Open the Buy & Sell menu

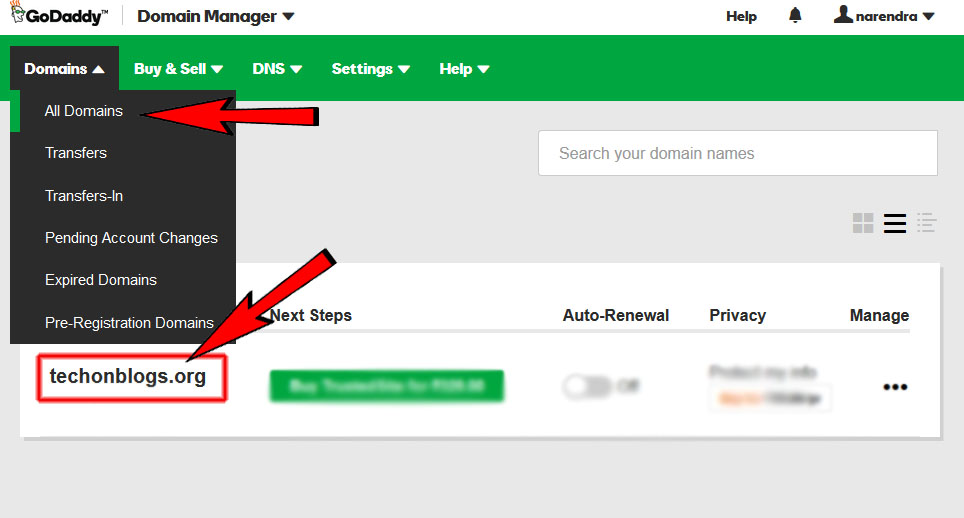(178, 69)
